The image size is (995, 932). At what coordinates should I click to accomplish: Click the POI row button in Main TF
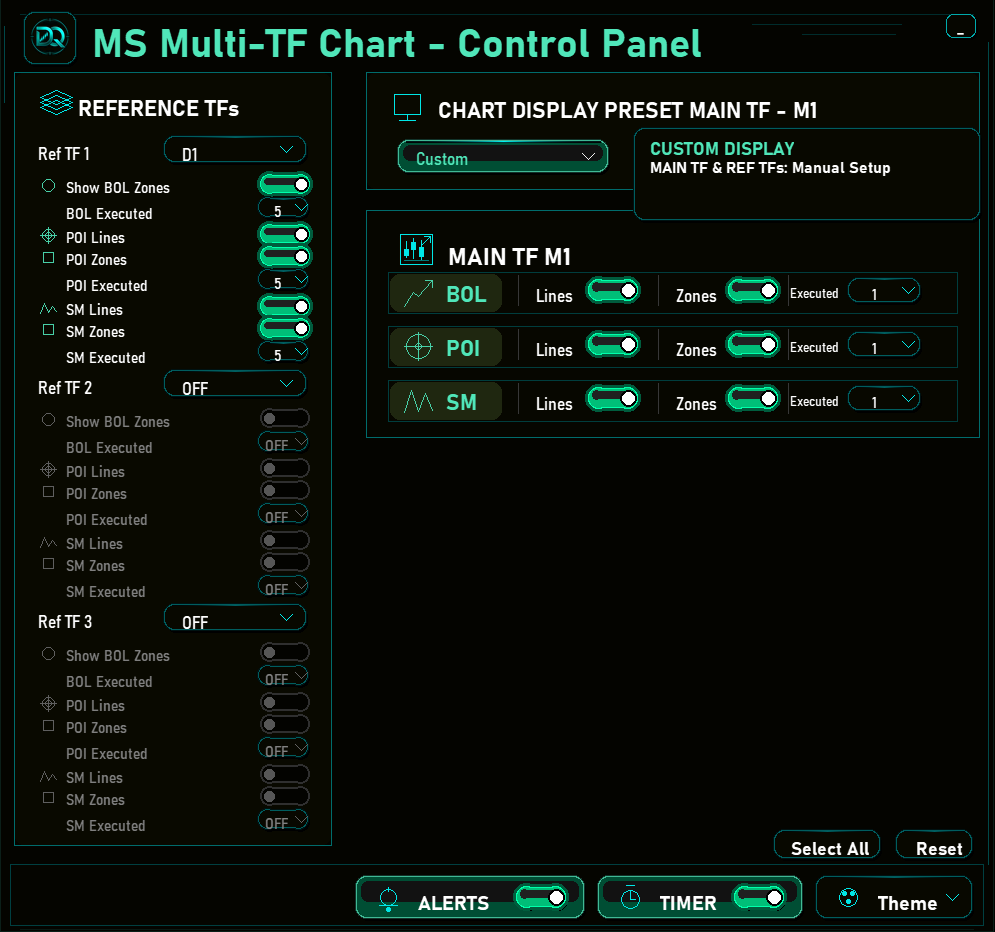pyautogui.click(x=445, y=347)
